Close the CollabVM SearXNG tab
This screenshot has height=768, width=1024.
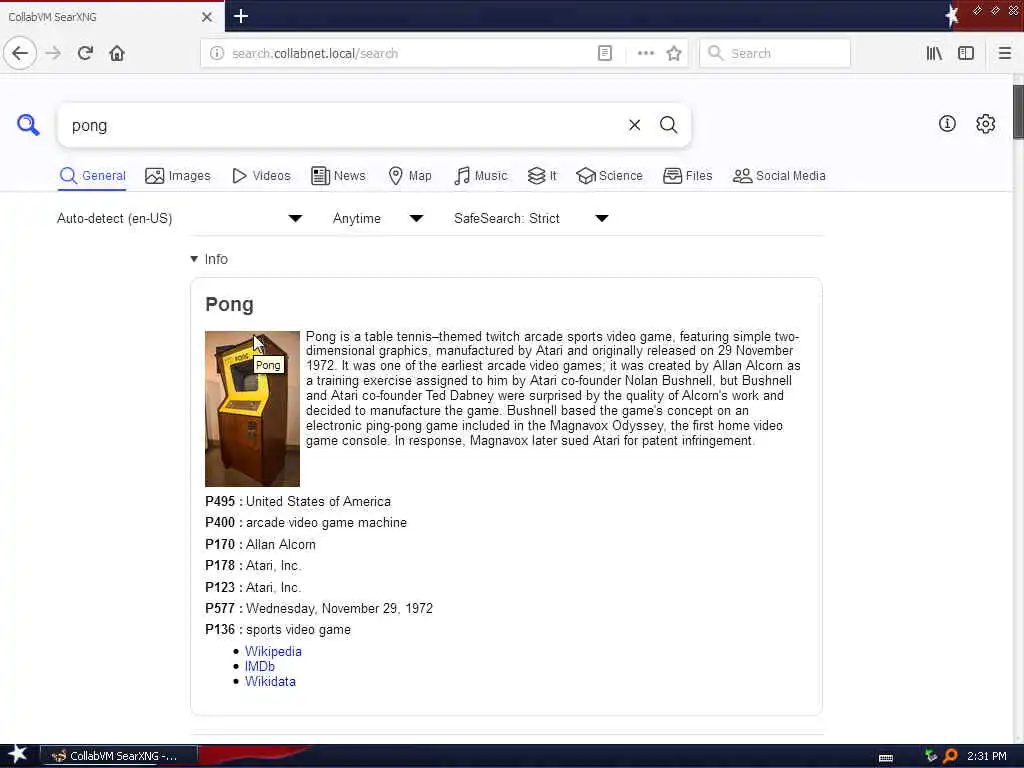(x=206, y=17)
